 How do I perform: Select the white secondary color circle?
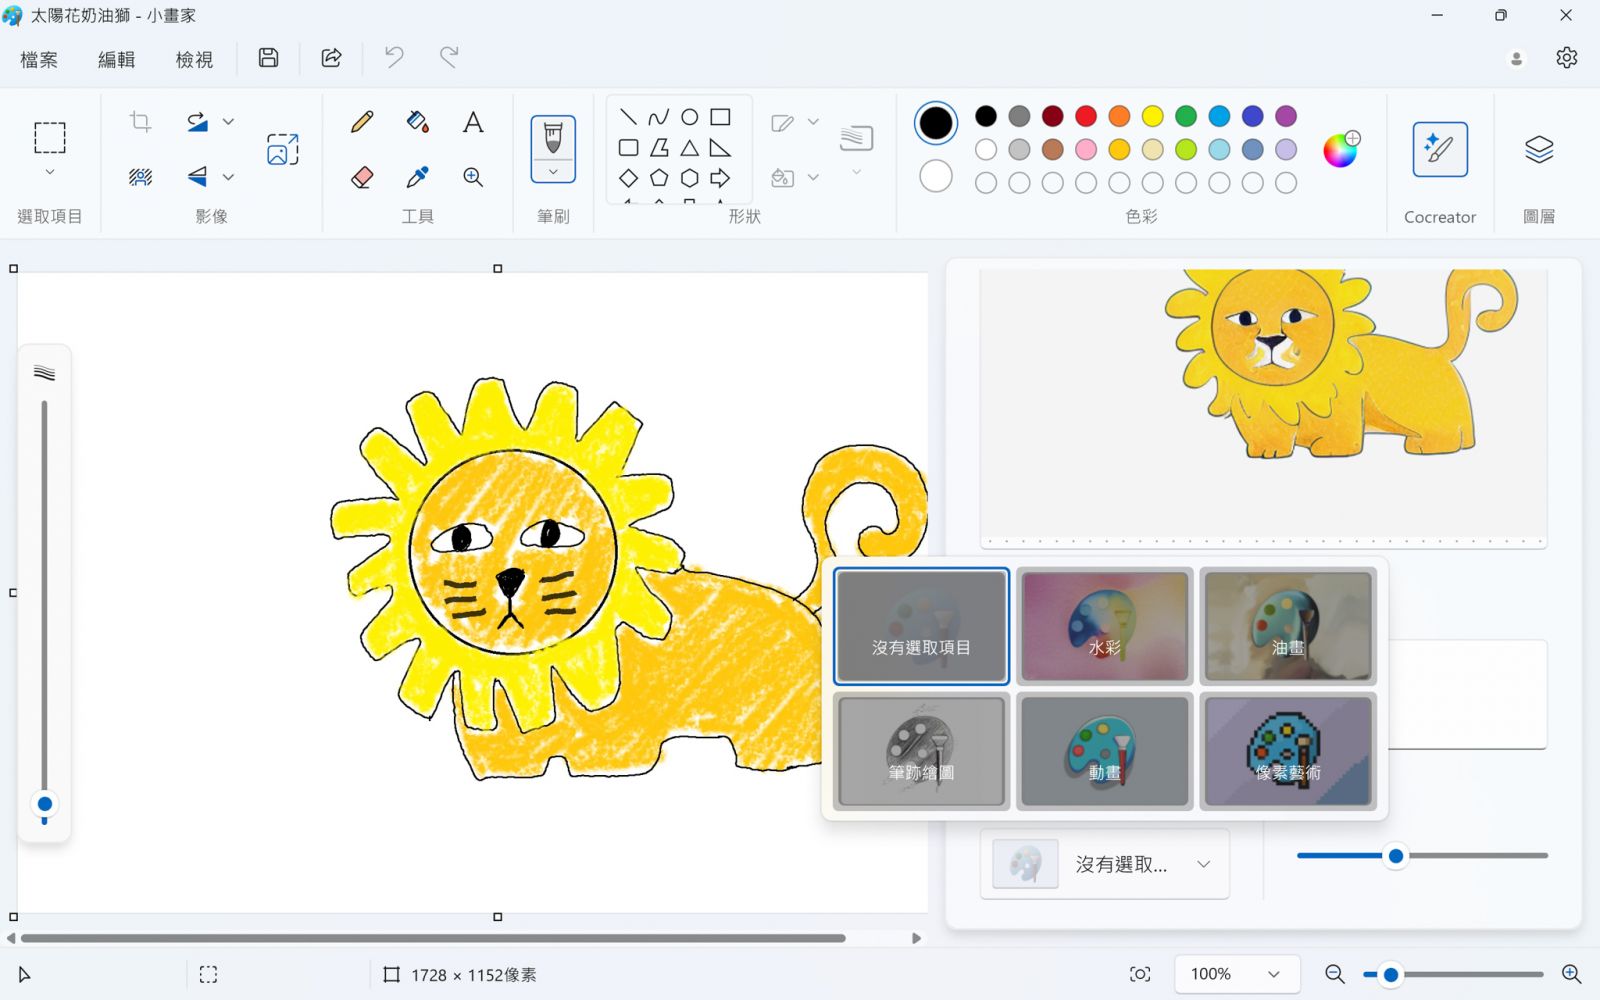(936, 176)
